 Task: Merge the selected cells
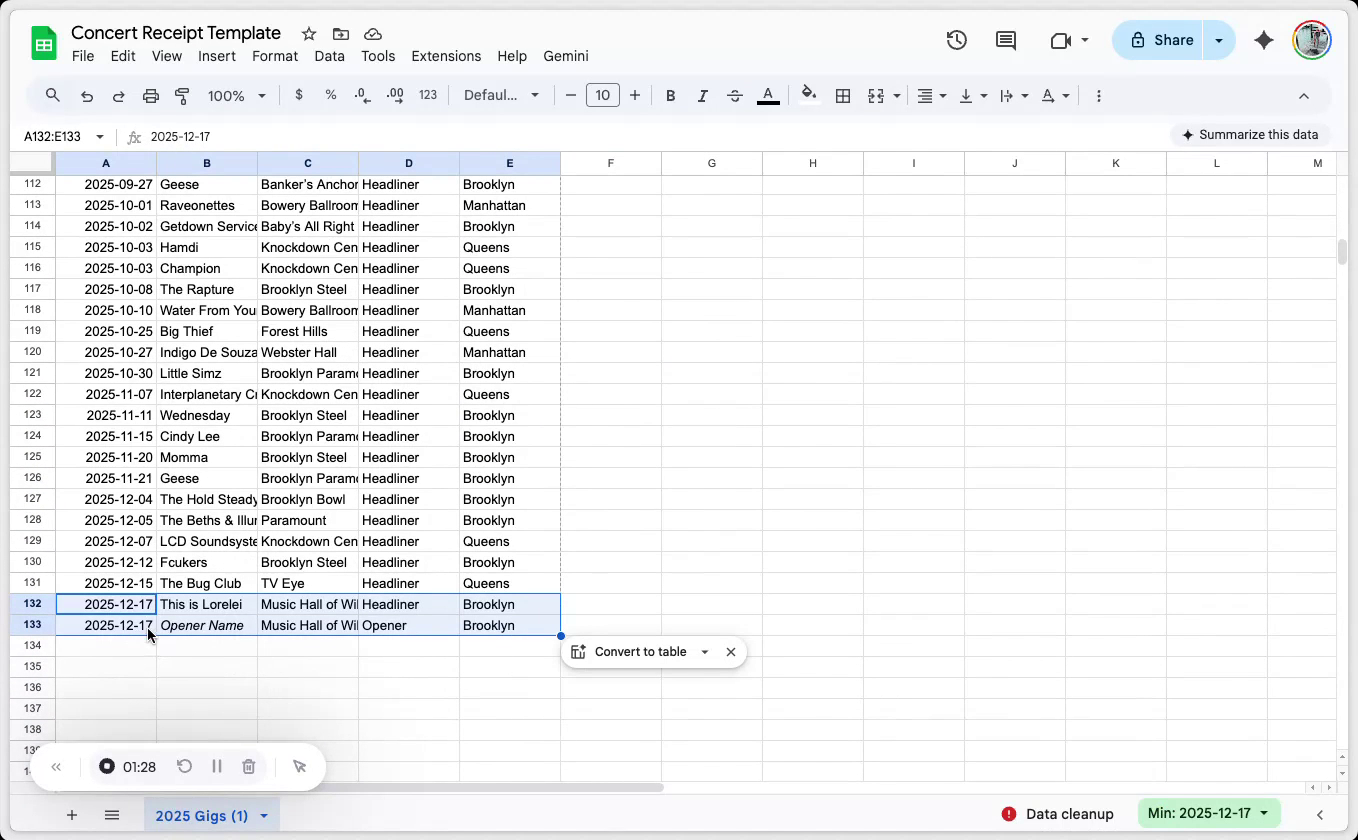[876, 96]
